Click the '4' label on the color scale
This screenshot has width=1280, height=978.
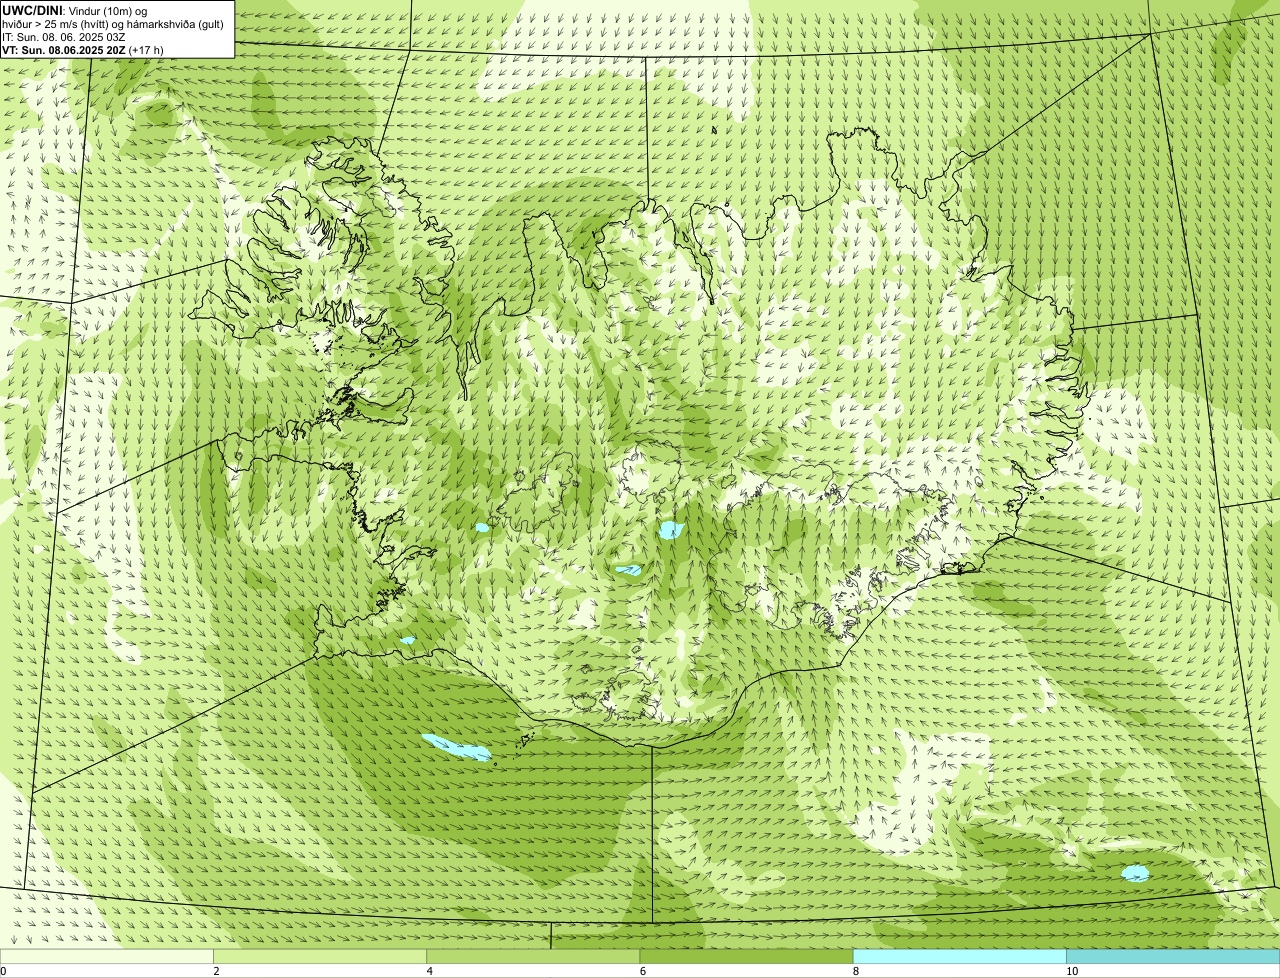tap(429, 971)
